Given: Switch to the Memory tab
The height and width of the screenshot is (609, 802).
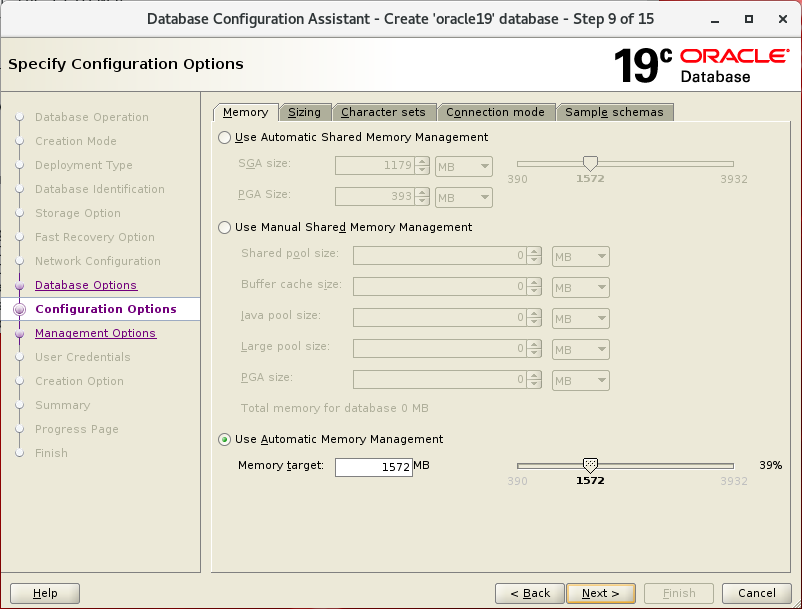Looking at the screenshot, I should (x=246, y=112).
